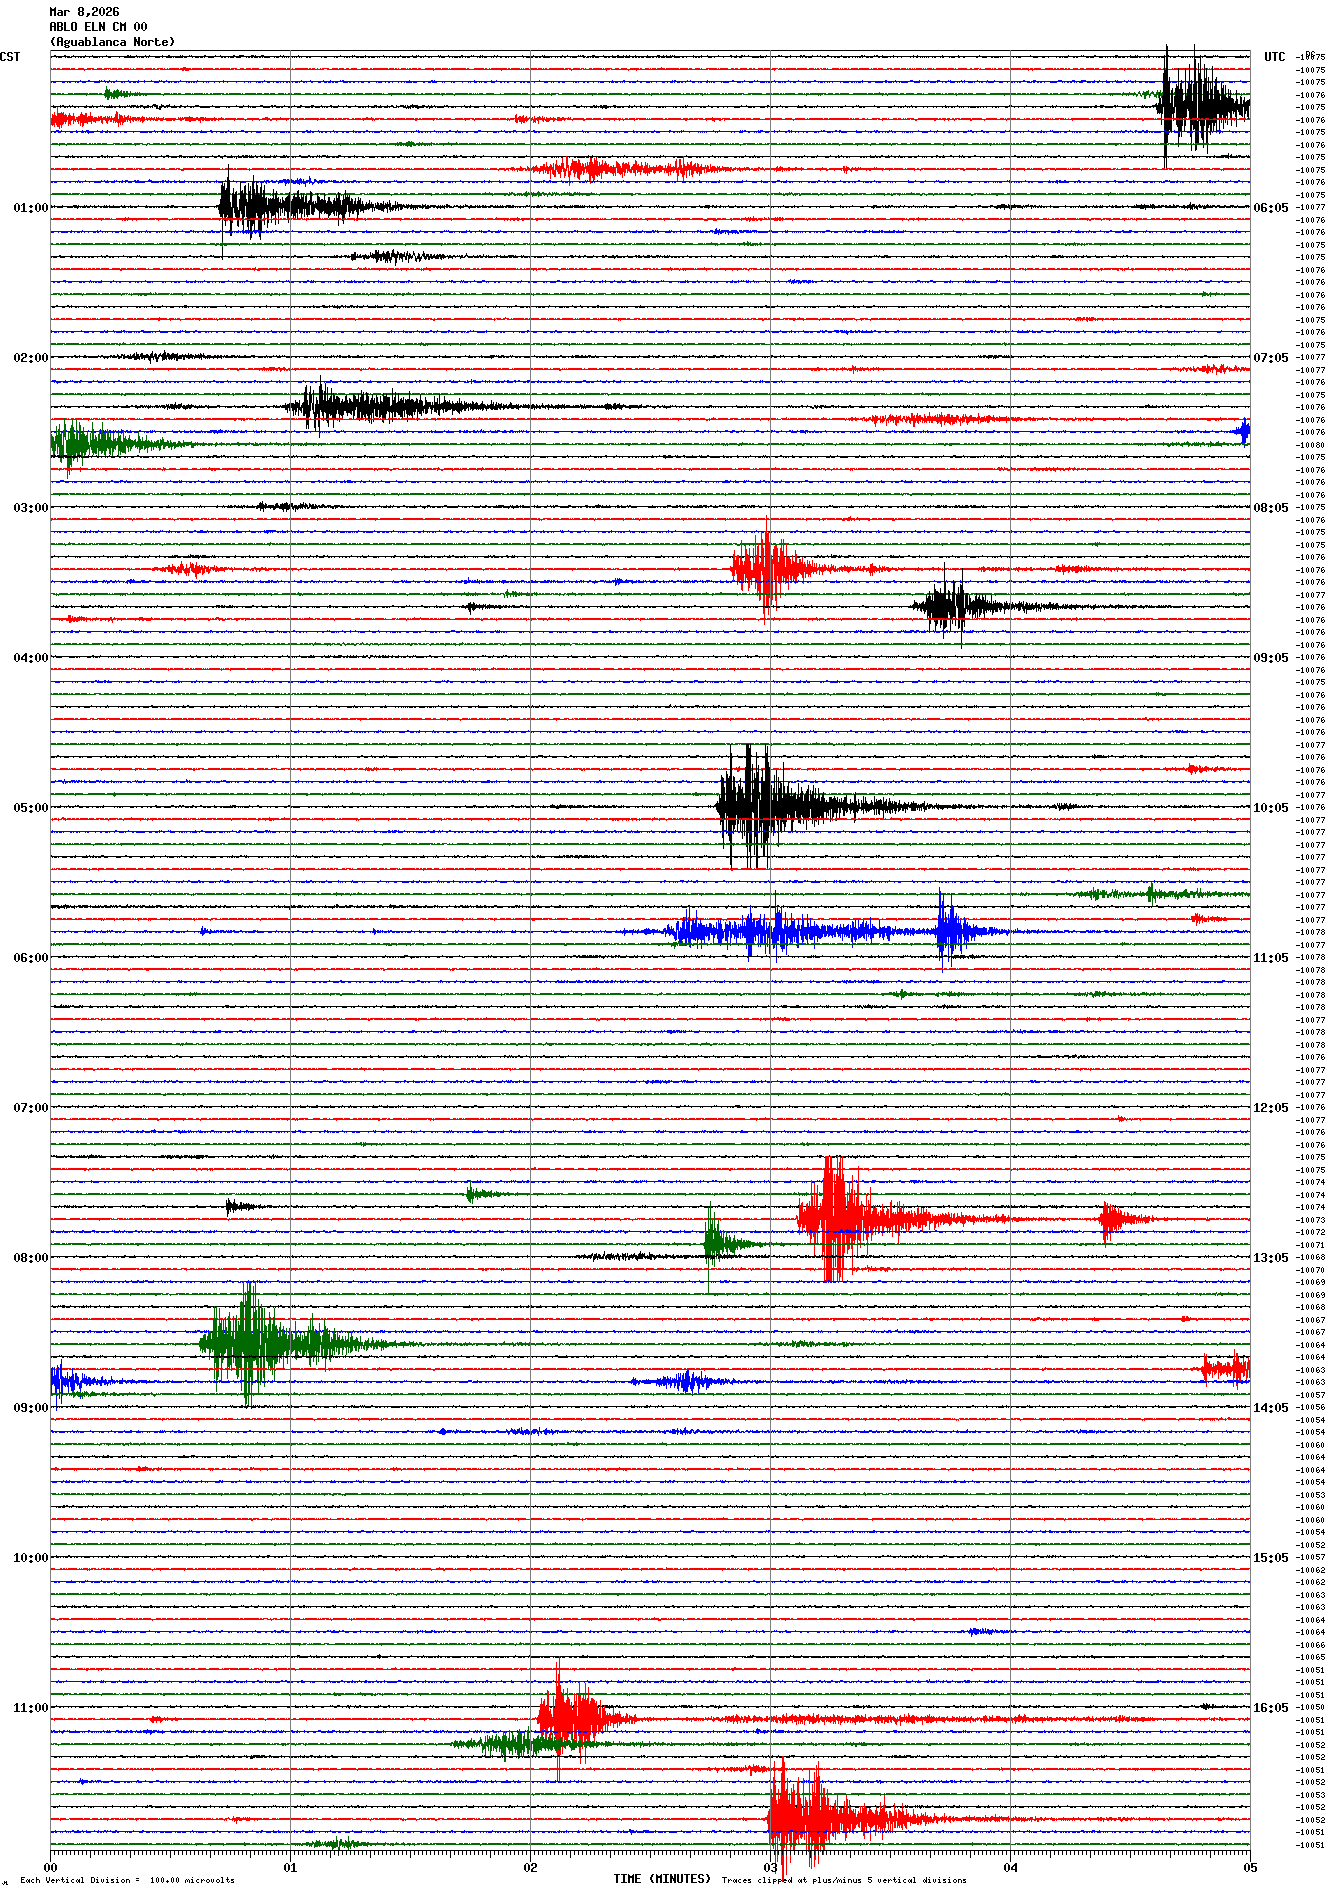Click the 10:05 UTC time label
This screenshot has width=1330, height=1894.
pyautogui.click(x=1270, y=807)
